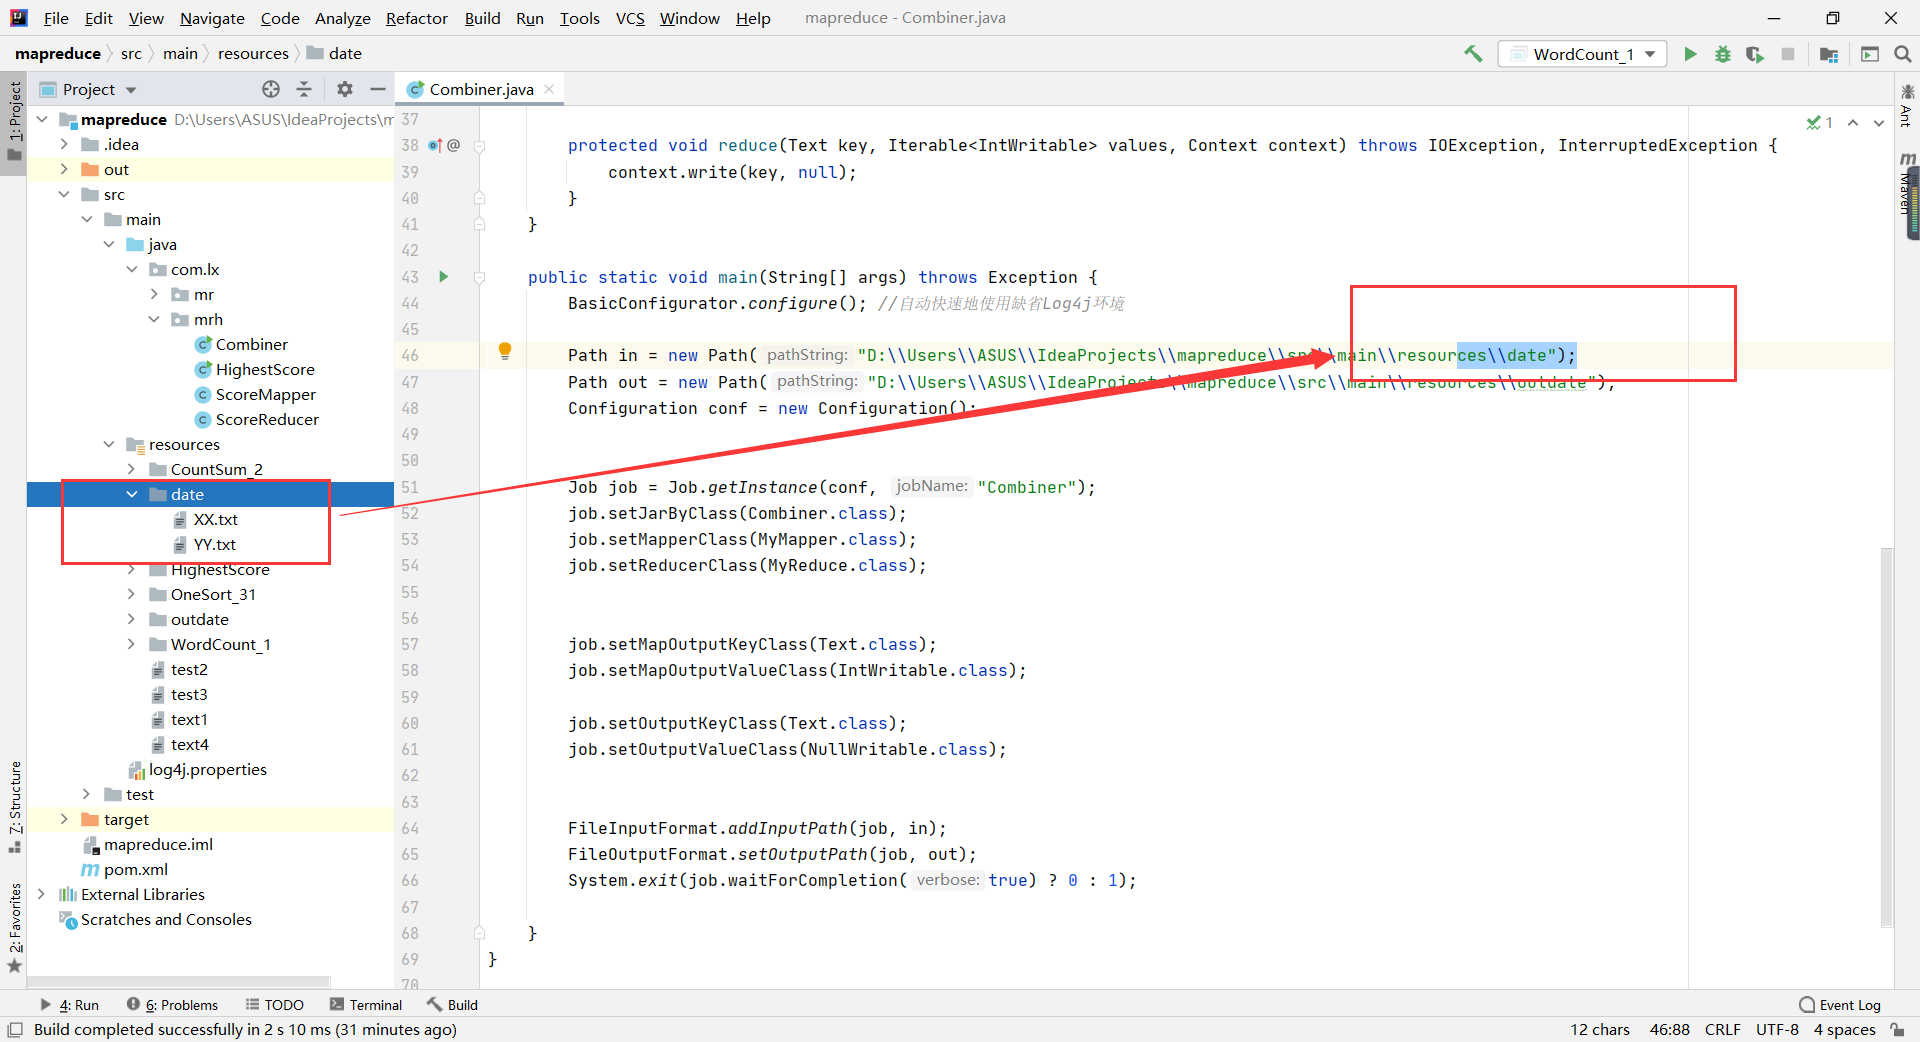
Task: Run WordCount_1 with green play button
Action: tap(1690, 54)
